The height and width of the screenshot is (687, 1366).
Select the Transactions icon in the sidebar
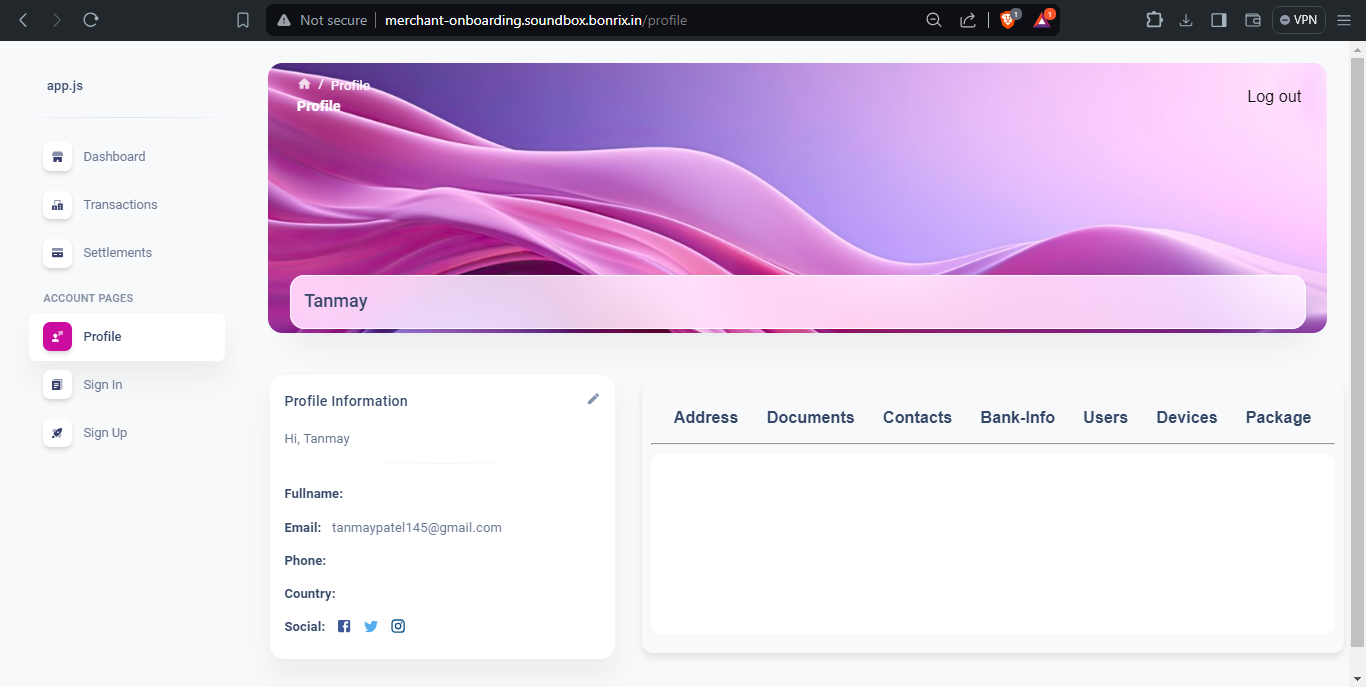(57, 204)
